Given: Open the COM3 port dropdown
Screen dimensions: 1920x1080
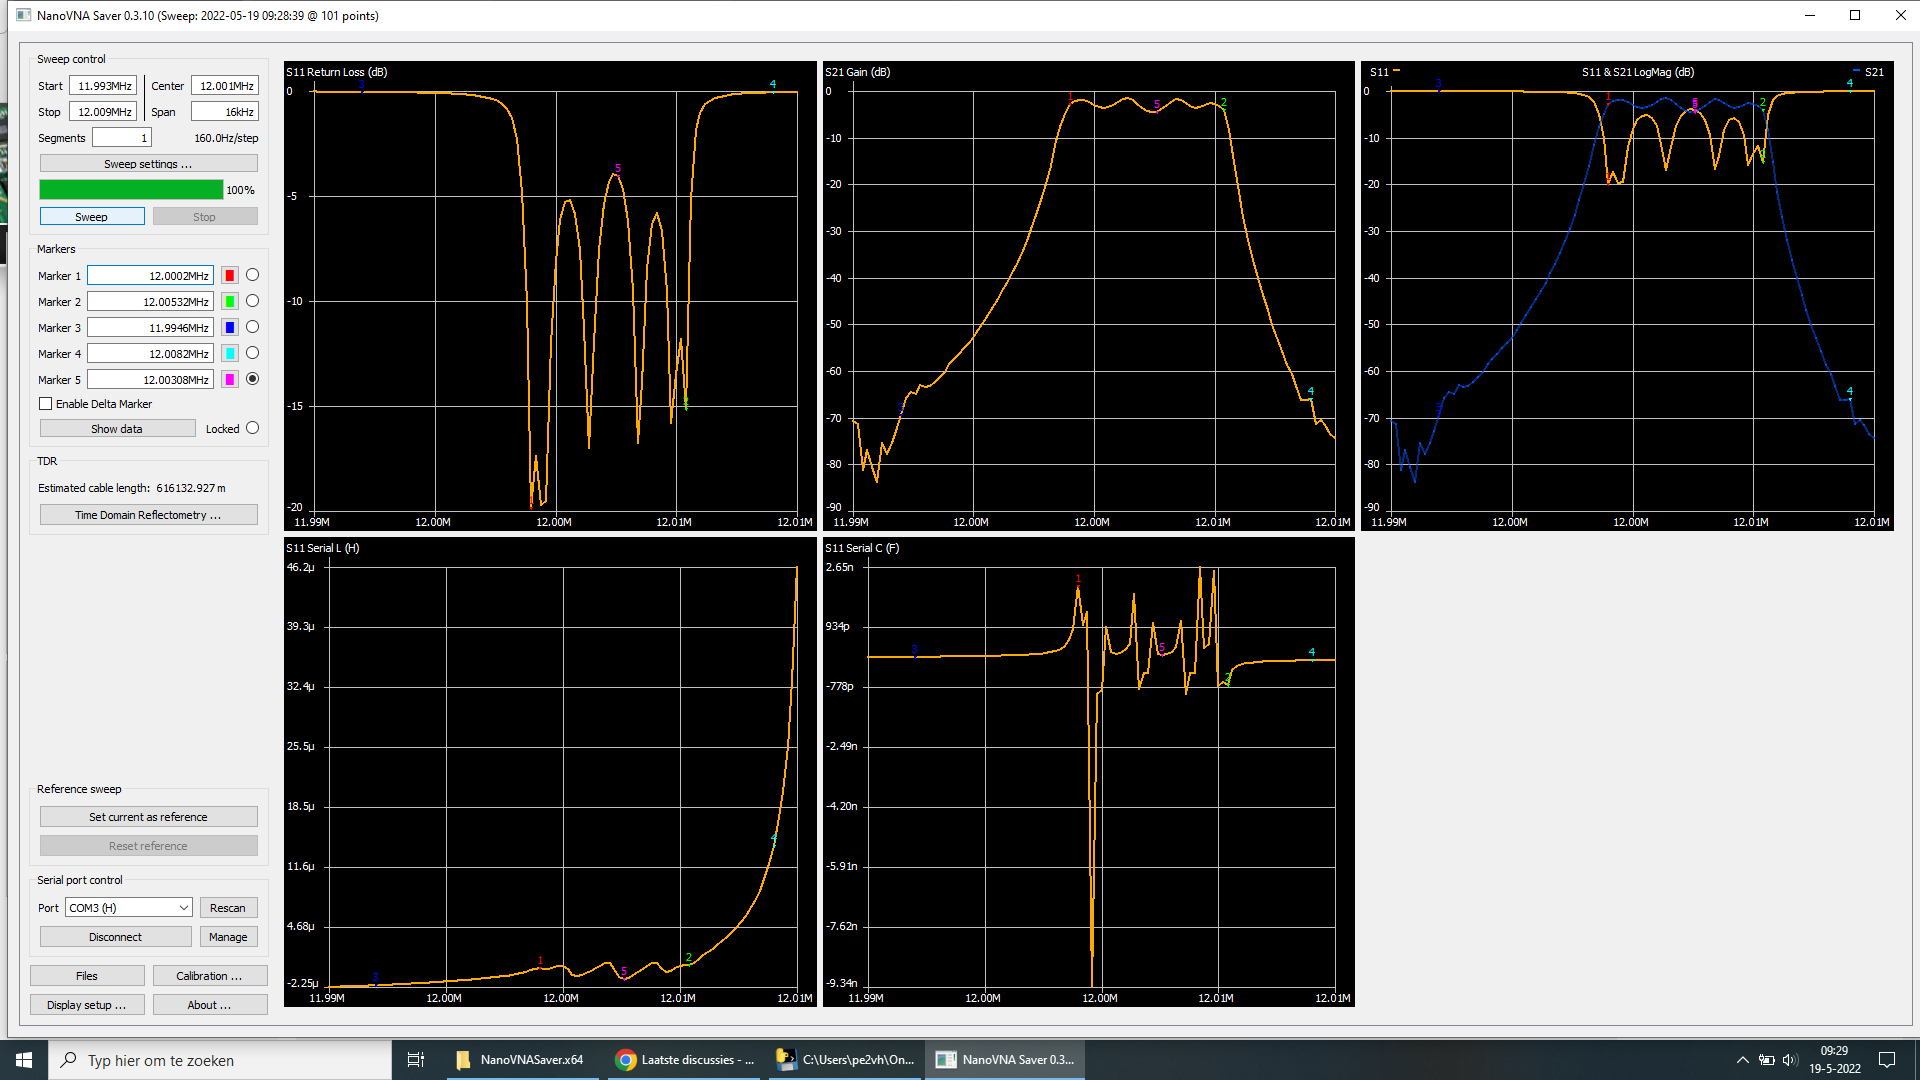Looking at the screenshot, I should coord(129,908).
